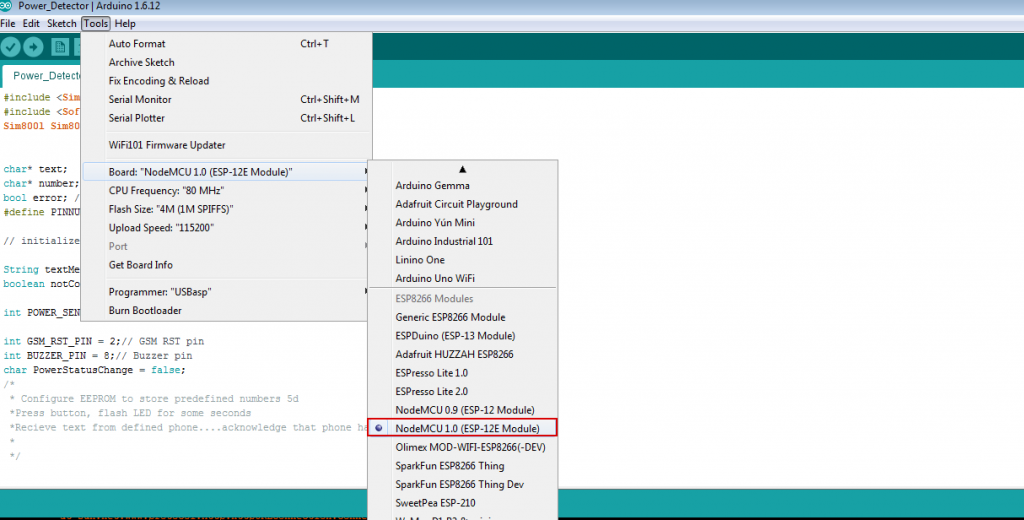Choose Auto Format from Tools menu
The height and width of the screenshot is (520, 1024).
point(137,44)
